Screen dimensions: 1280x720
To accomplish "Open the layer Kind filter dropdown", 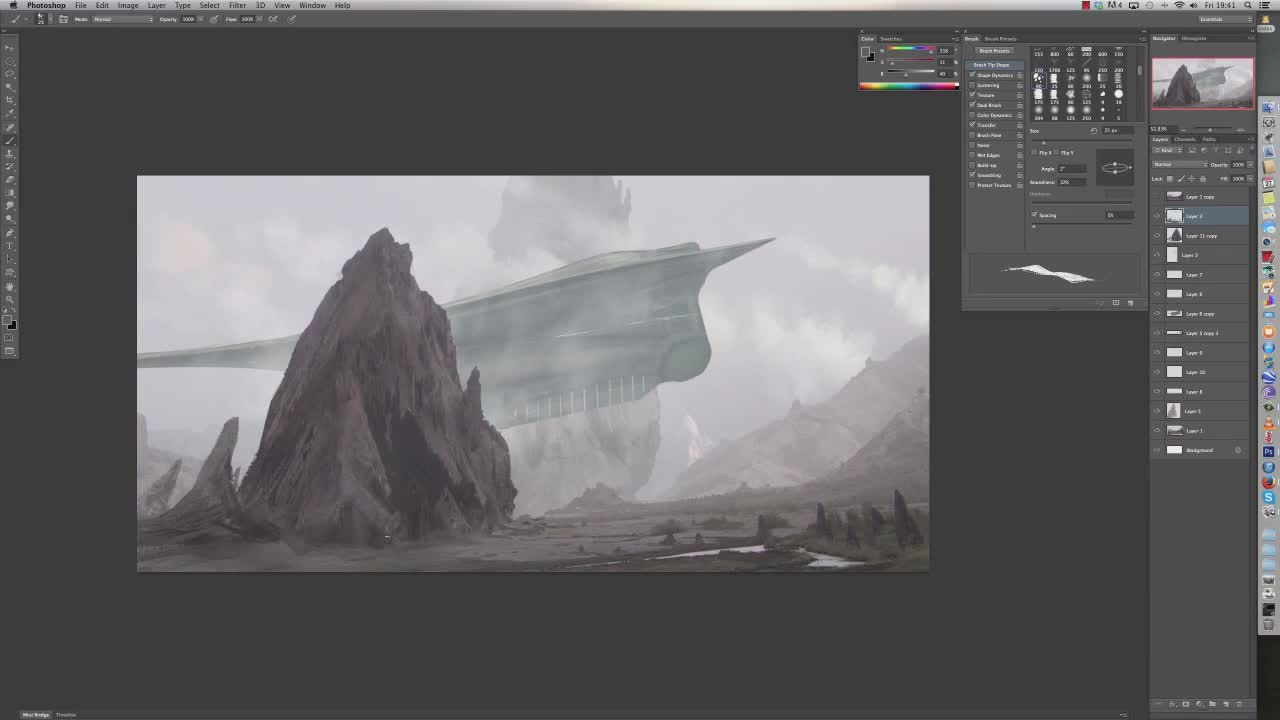I will pos(1166,150).
